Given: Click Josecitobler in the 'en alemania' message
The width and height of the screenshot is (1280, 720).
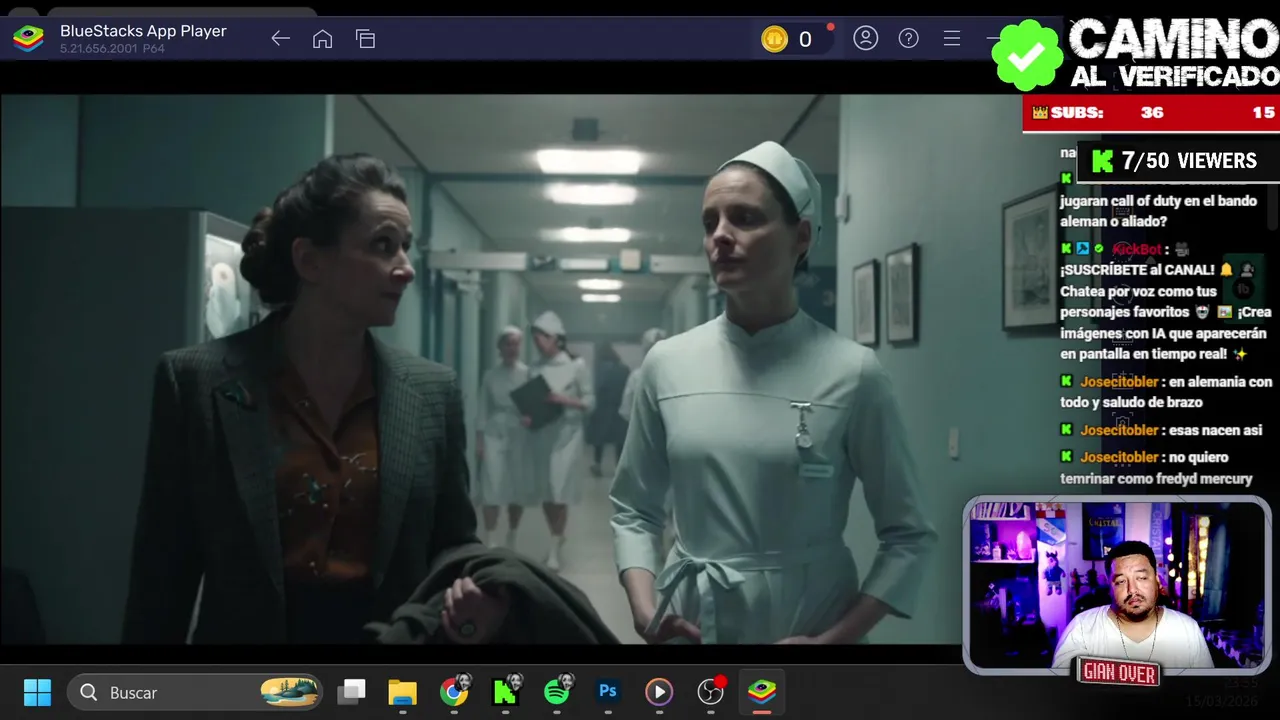Looking at the screenshot, I should pyautogui.click(x=1119, y=382).
